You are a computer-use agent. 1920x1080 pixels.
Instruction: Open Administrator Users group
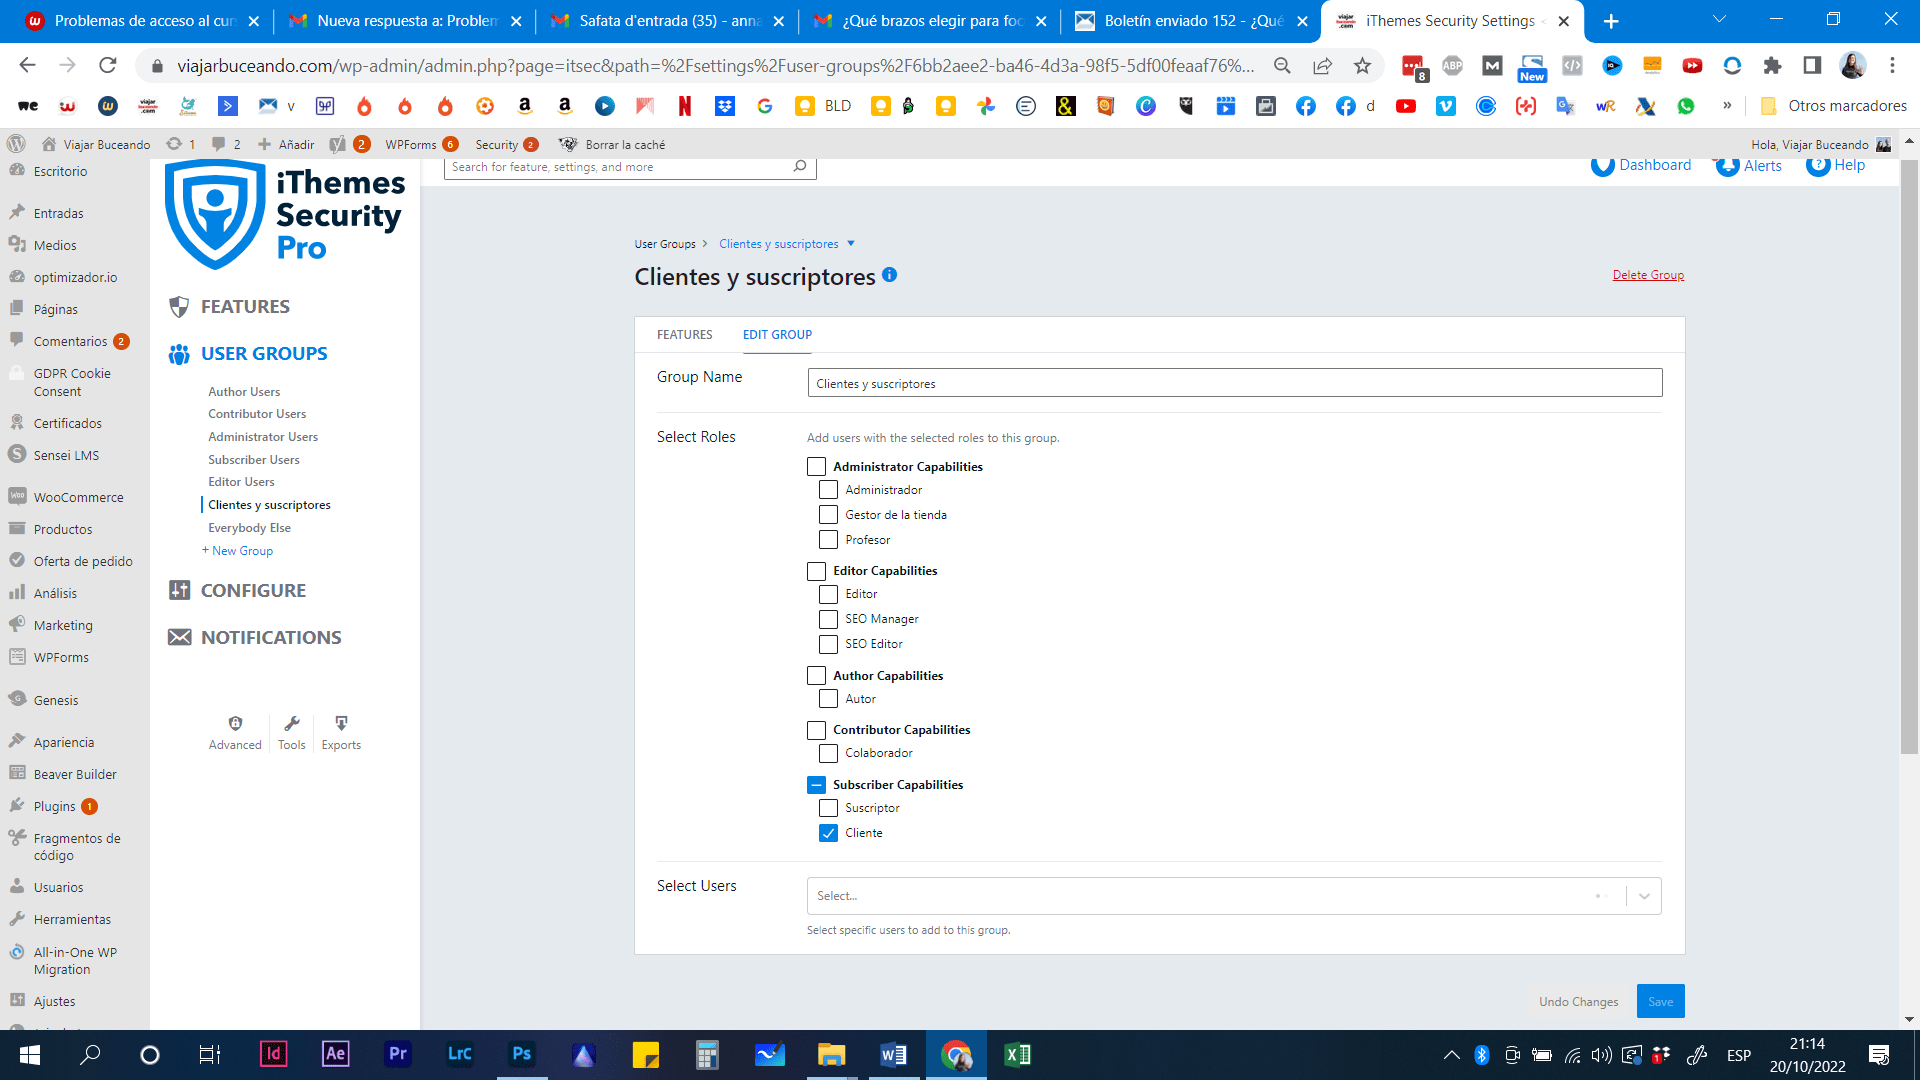click(263, 437)
